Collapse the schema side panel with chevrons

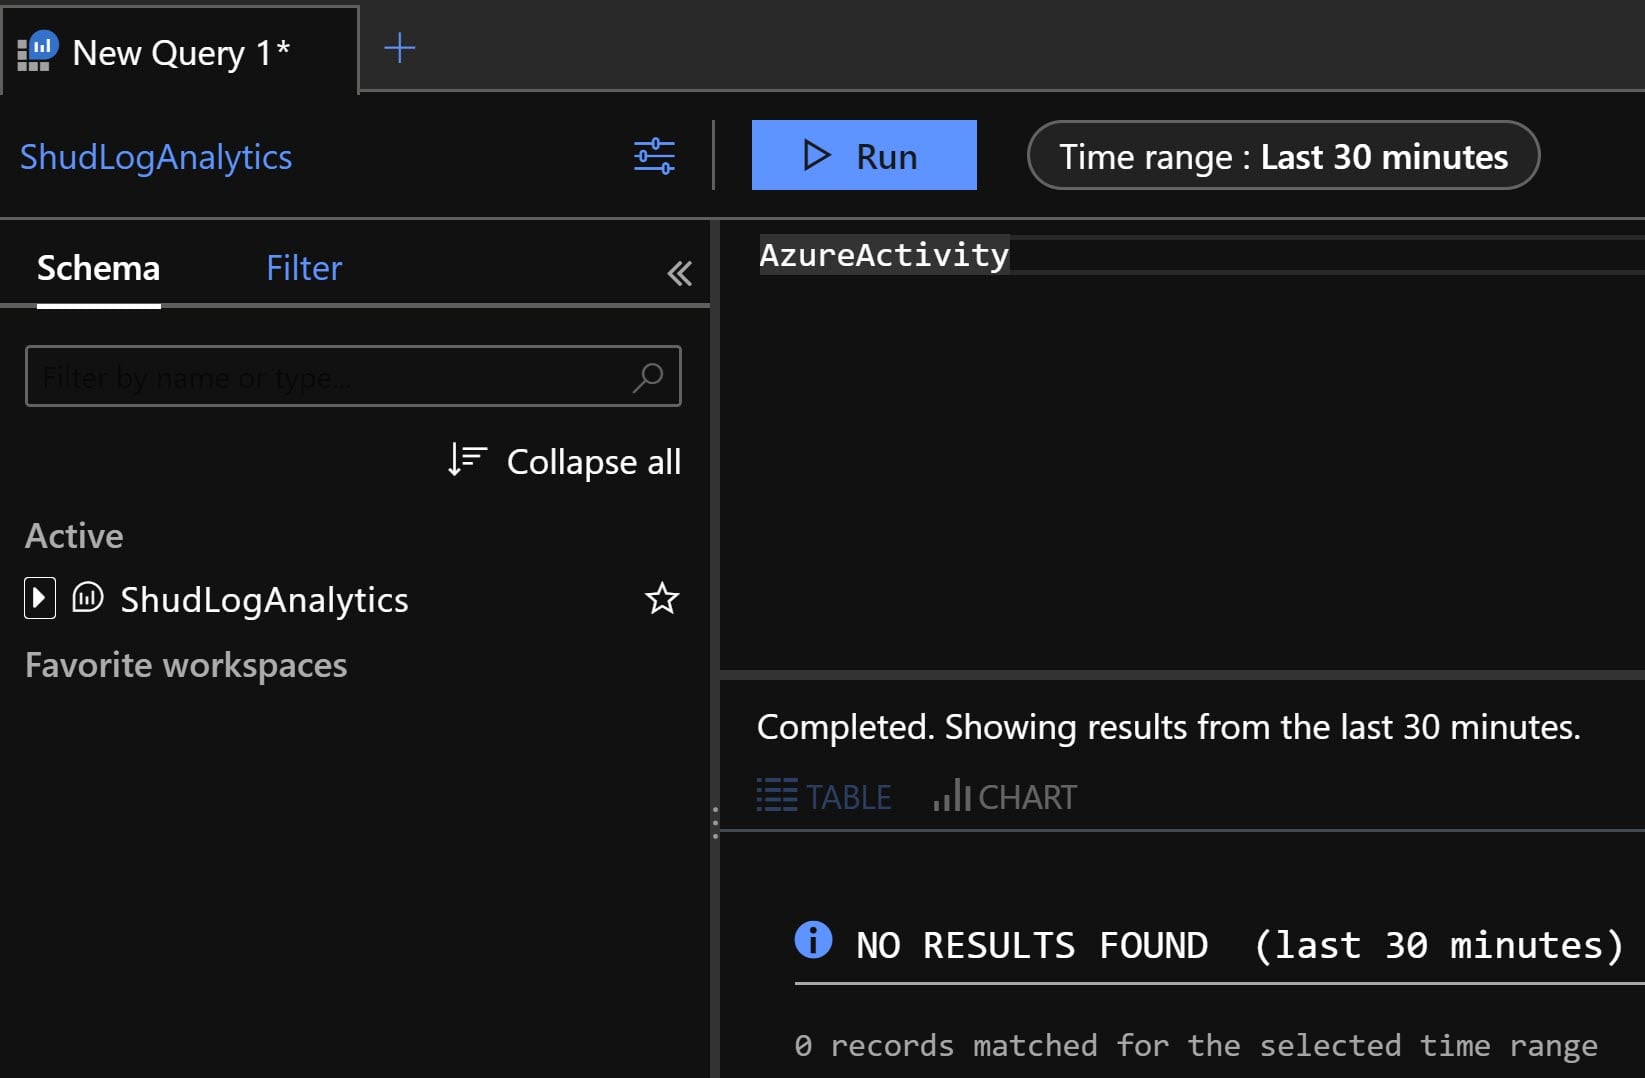[679, 273]
